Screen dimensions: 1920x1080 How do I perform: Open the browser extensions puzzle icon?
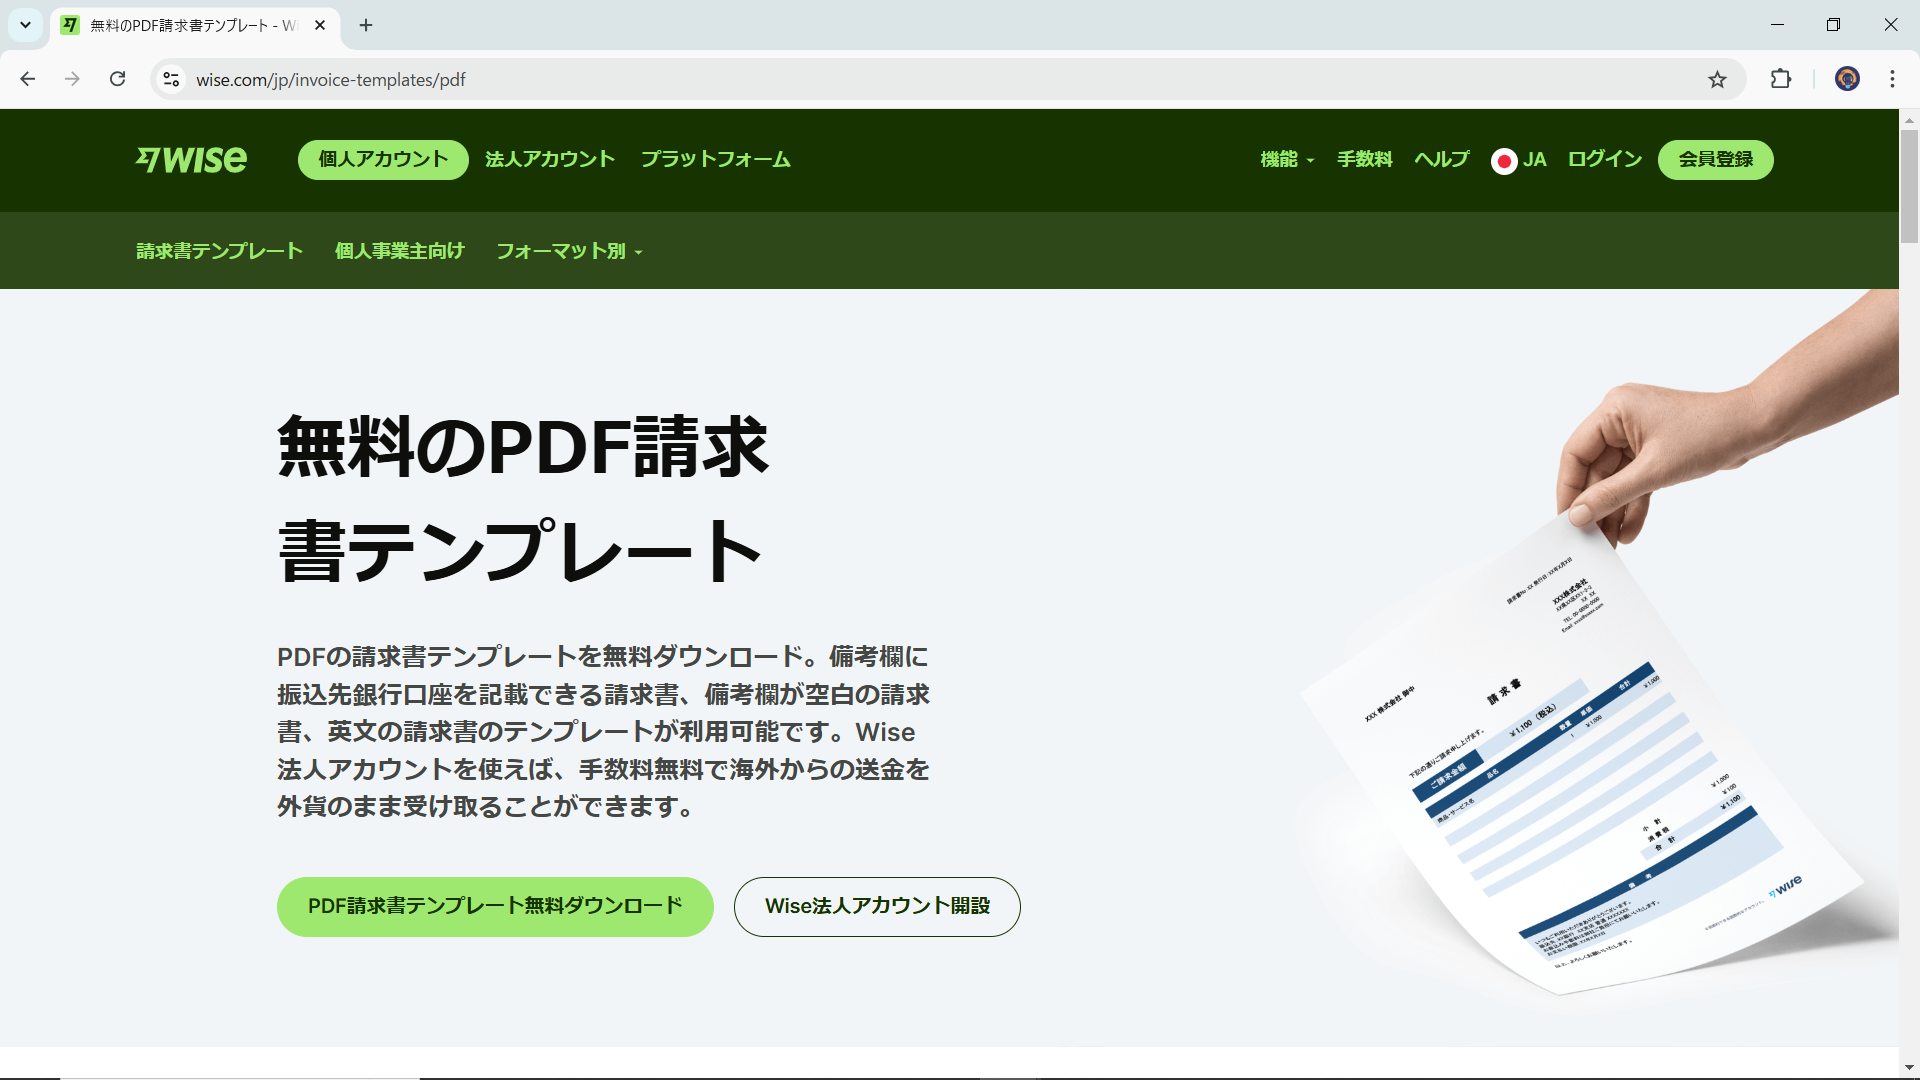(1781, 79)
